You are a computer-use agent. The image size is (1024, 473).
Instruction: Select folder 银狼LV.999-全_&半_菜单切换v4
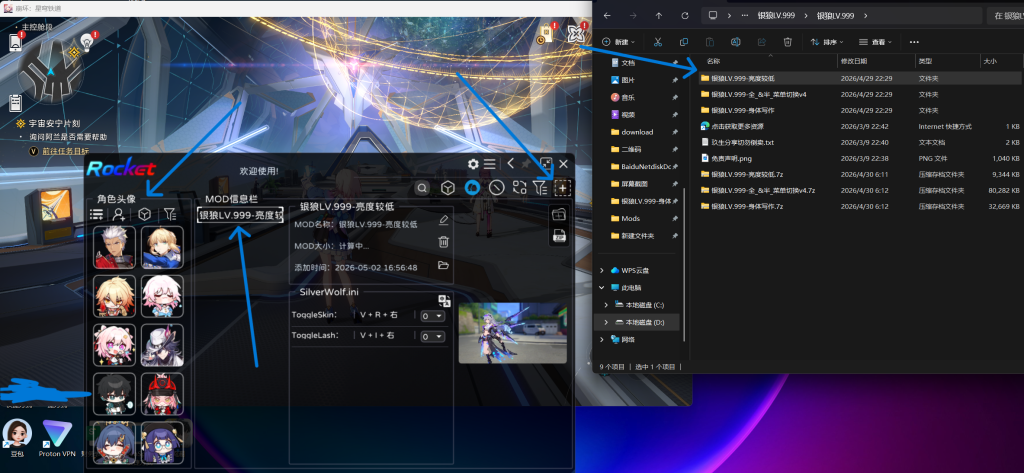click(759, 94)
